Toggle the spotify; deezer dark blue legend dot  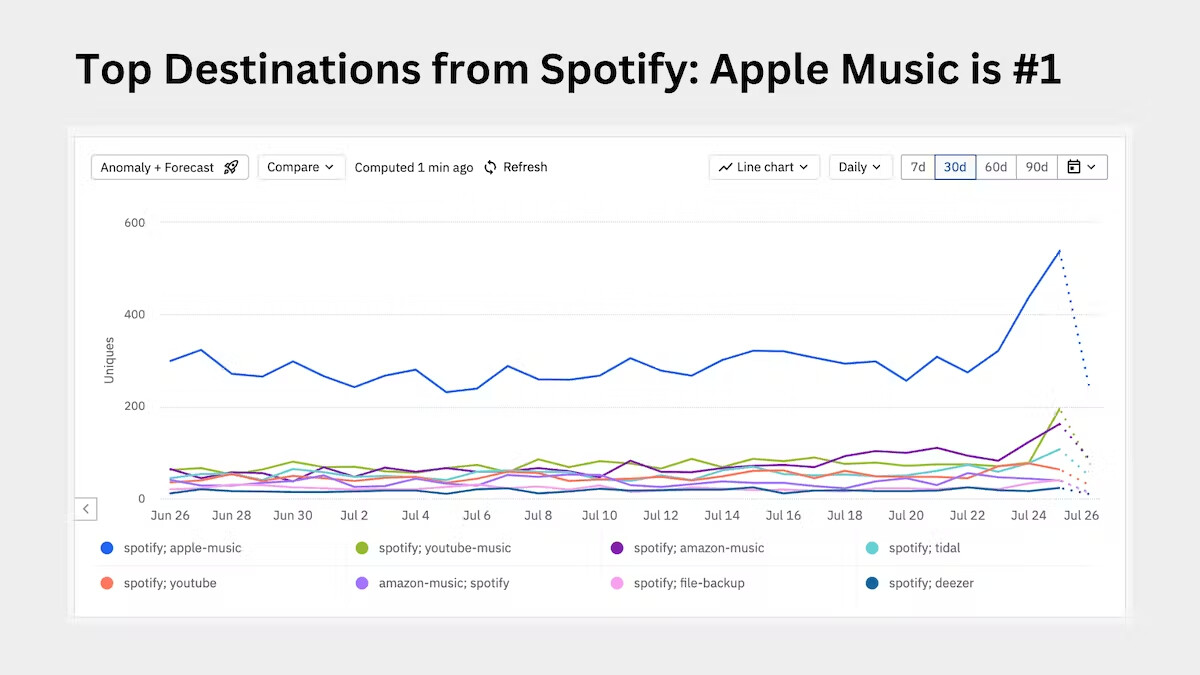click(x=872, y=583)
